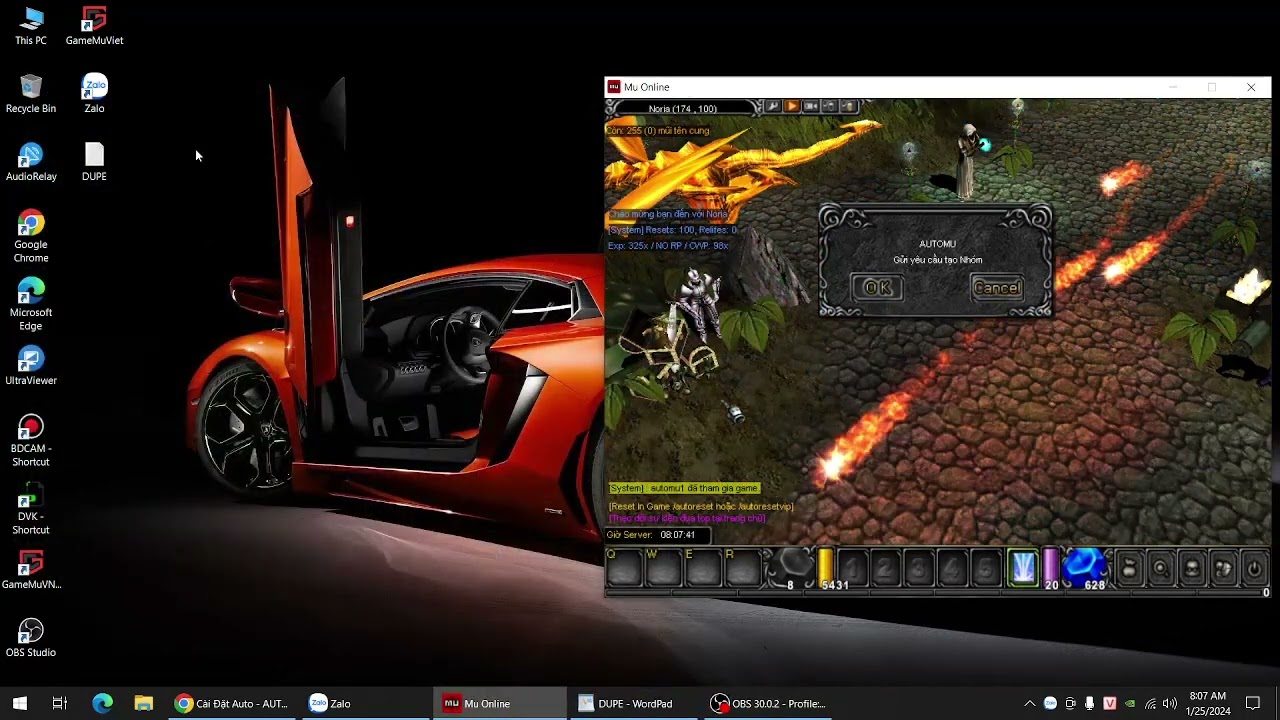
Task: Click the yellow bar showing 5431
Action: pyautogui.click(x=827, y=568)
